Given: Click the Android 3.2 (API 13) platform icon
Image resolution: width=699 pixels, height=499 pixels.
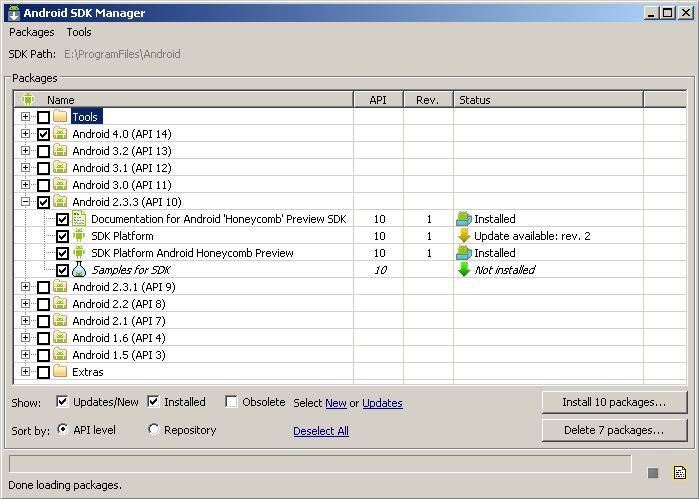Looking at the screenshot, I should pos(60,150).
